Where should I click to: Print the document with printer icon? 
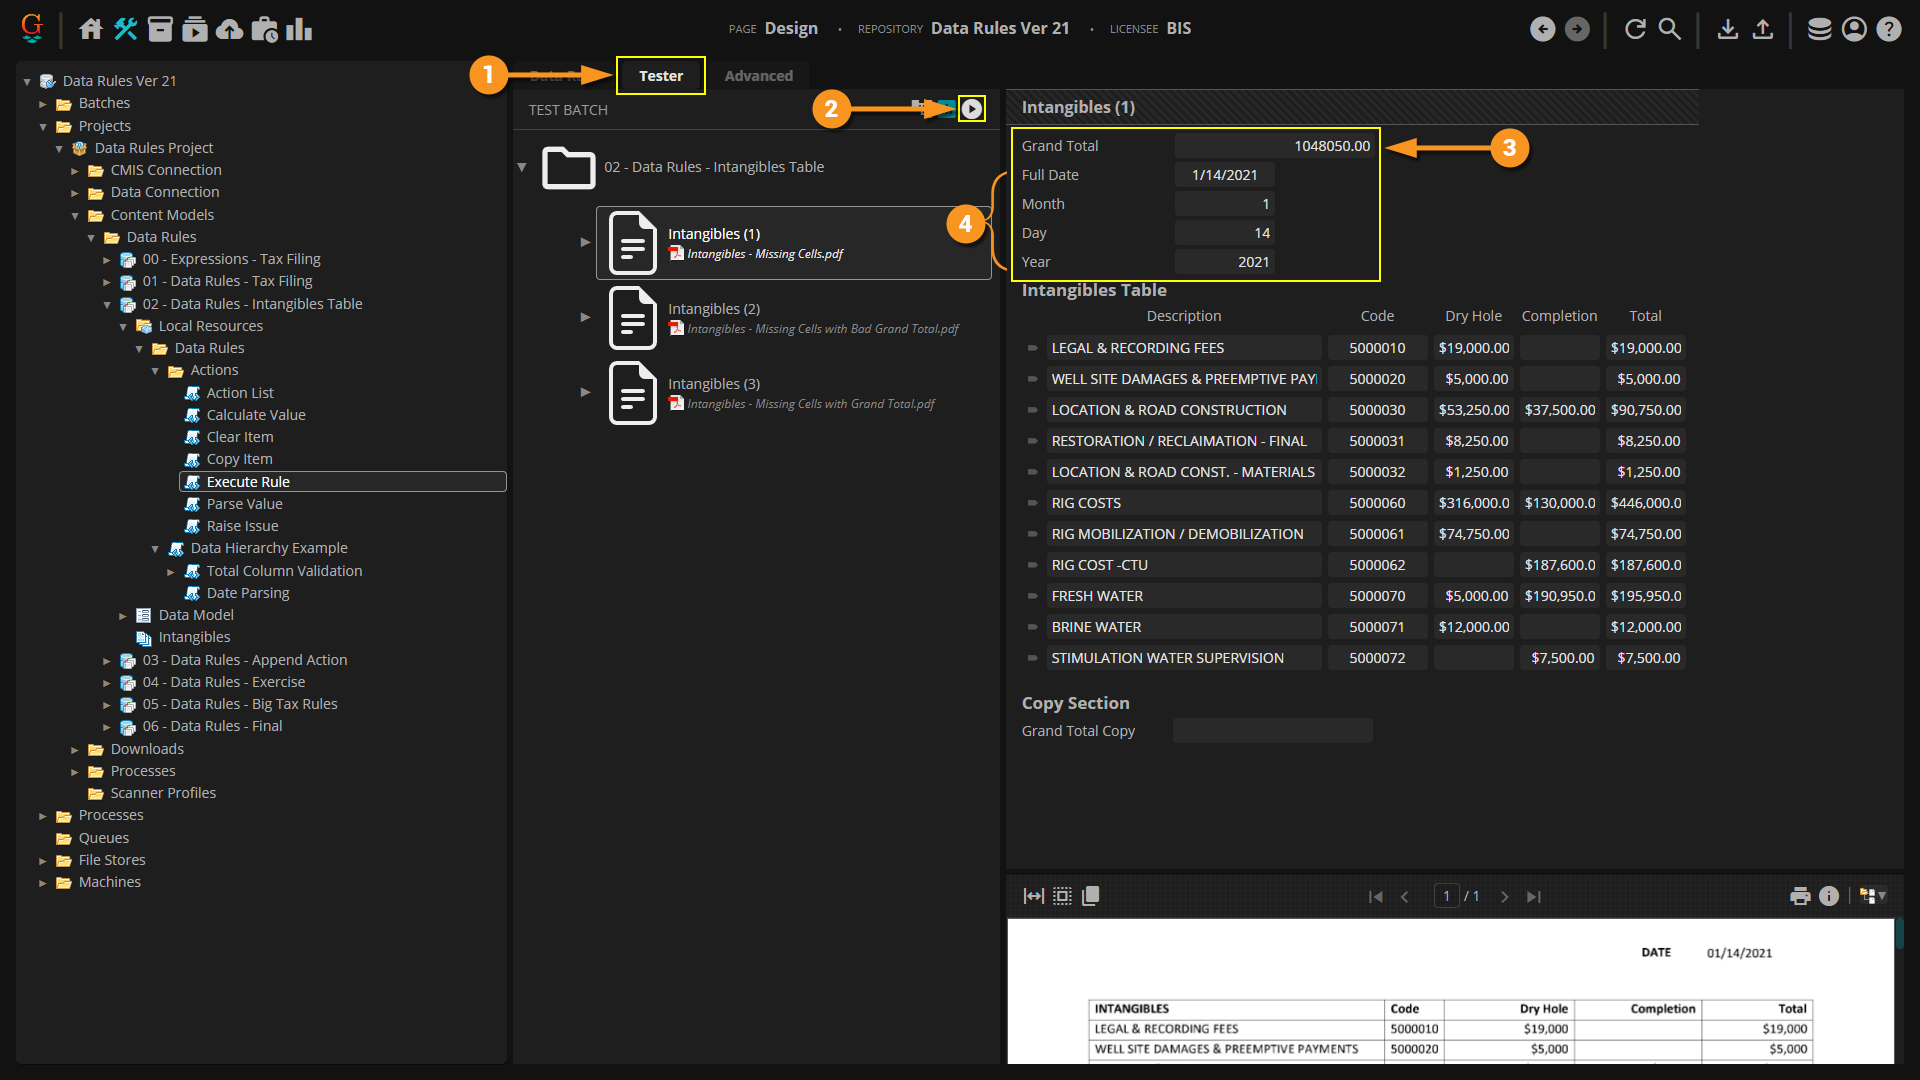pos(1800,896)
